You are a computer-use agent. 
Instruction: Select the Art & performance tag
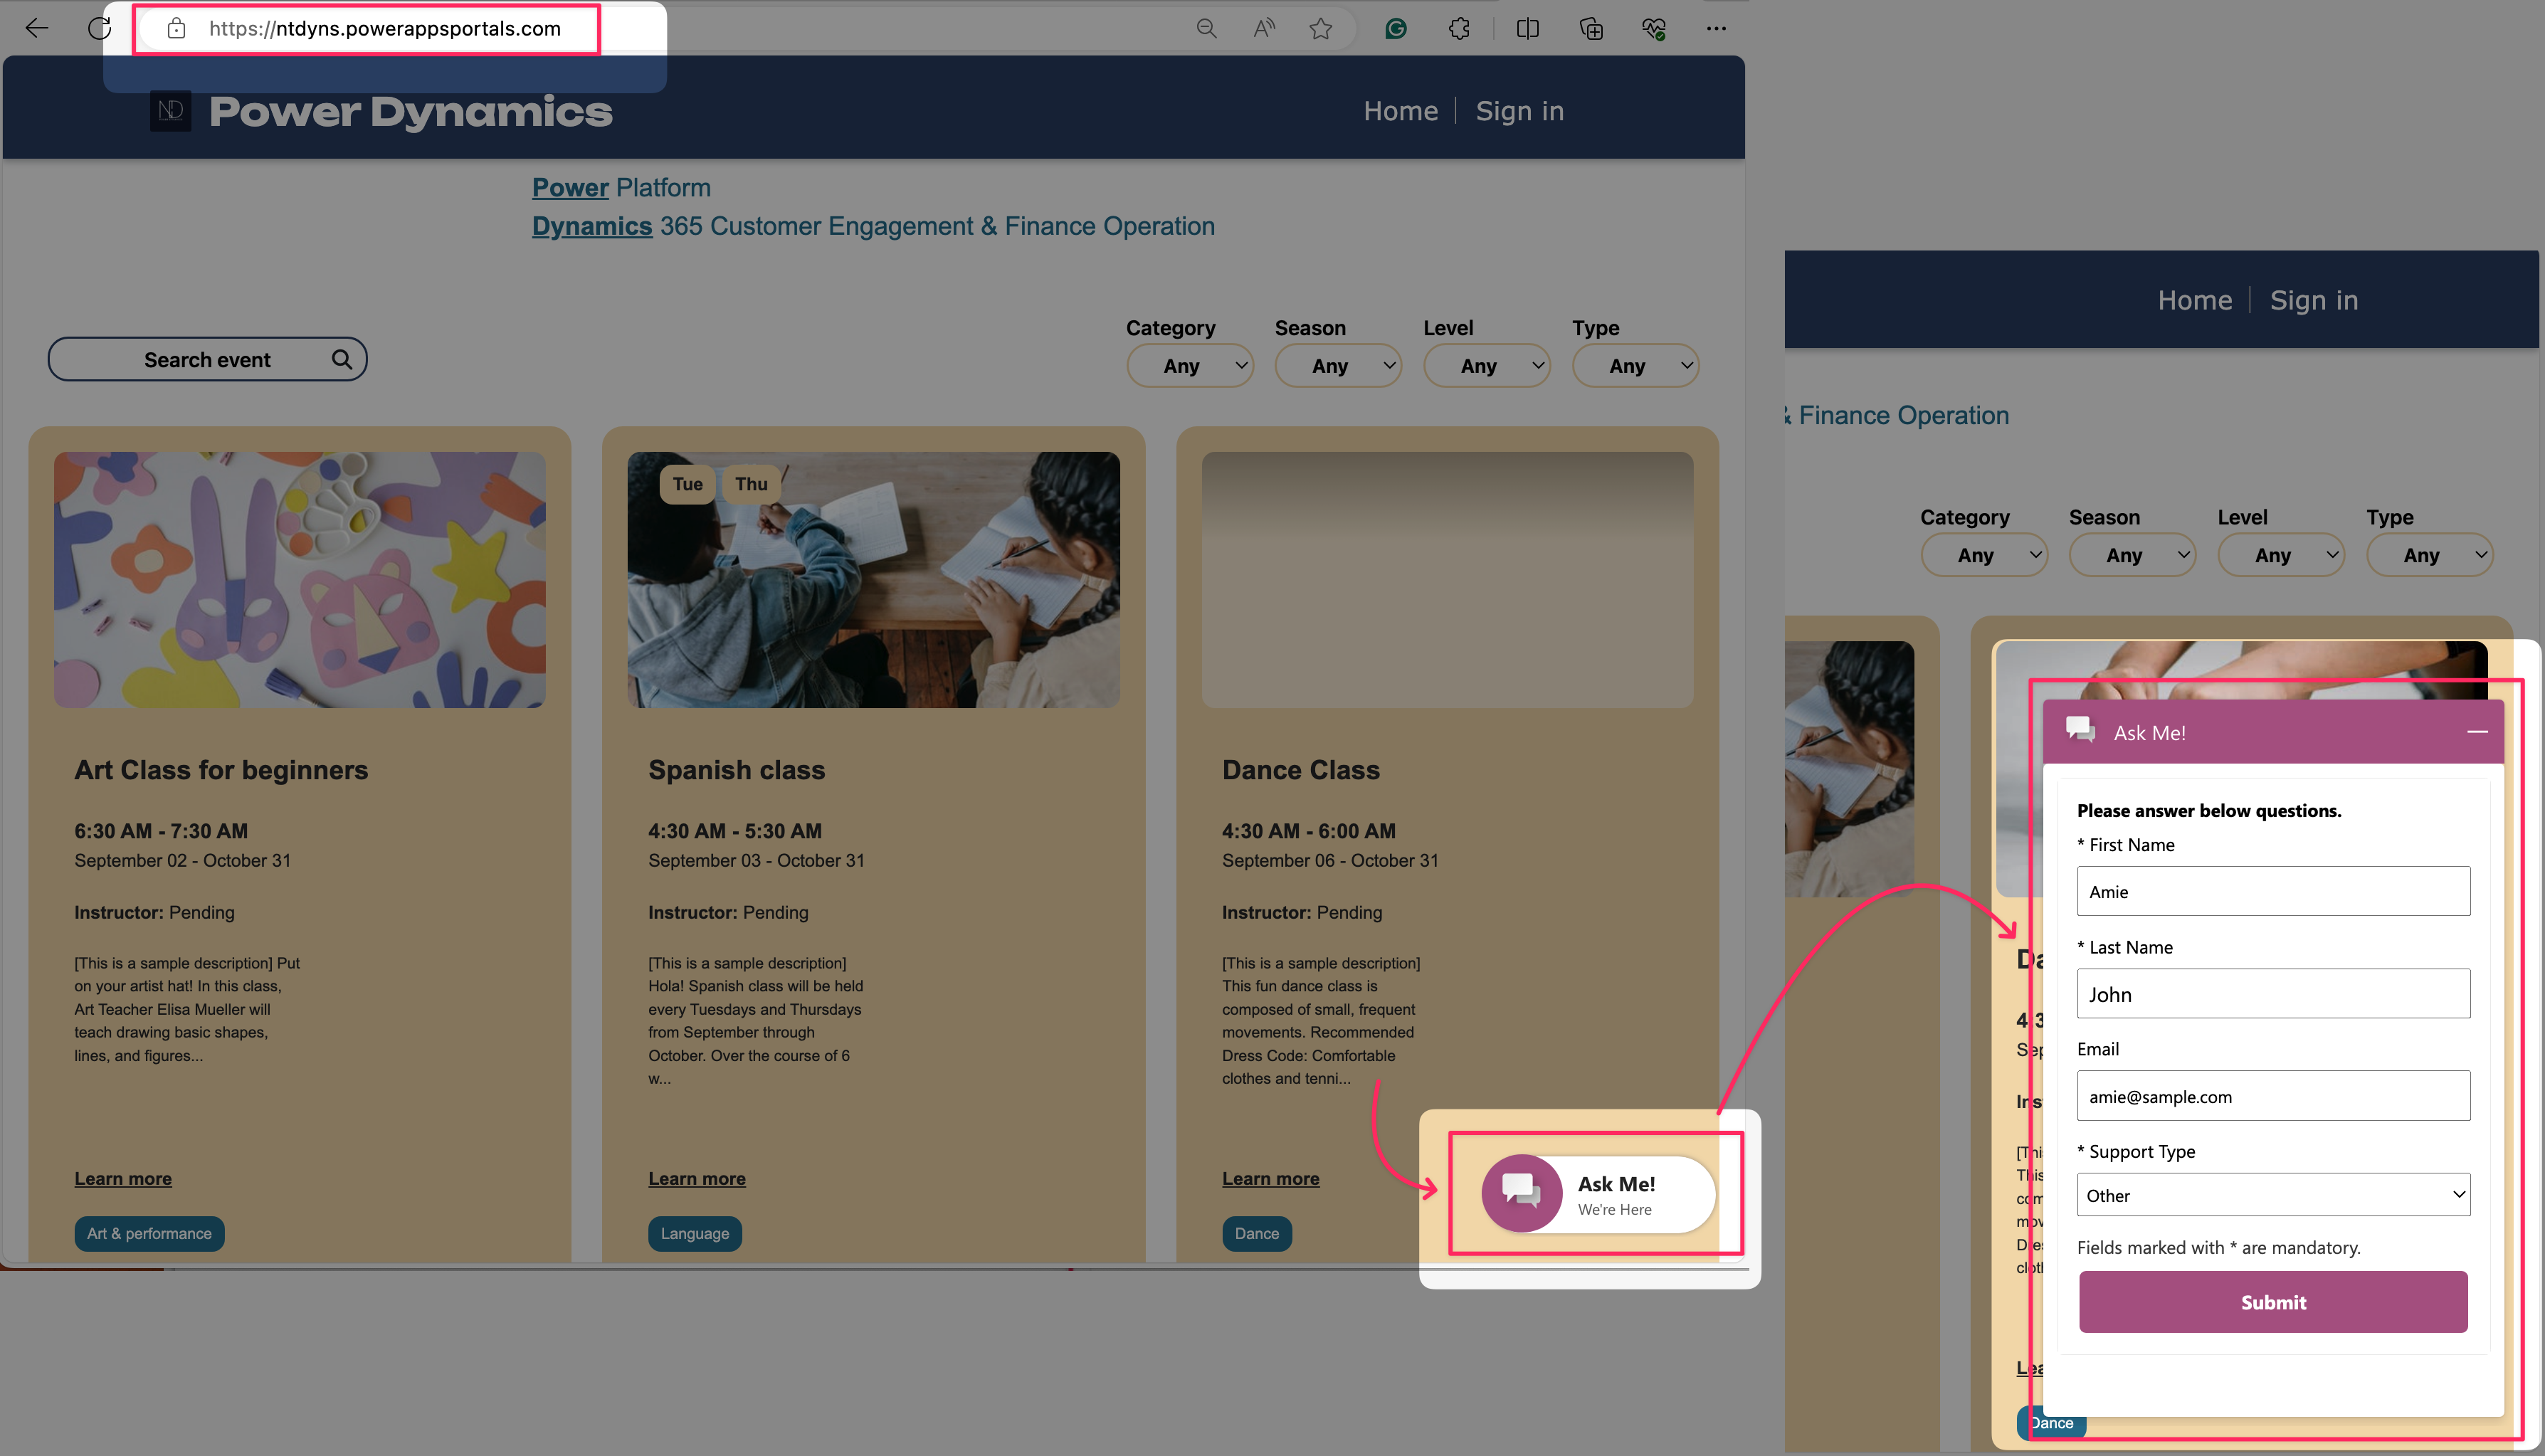tap(149, 1233)
